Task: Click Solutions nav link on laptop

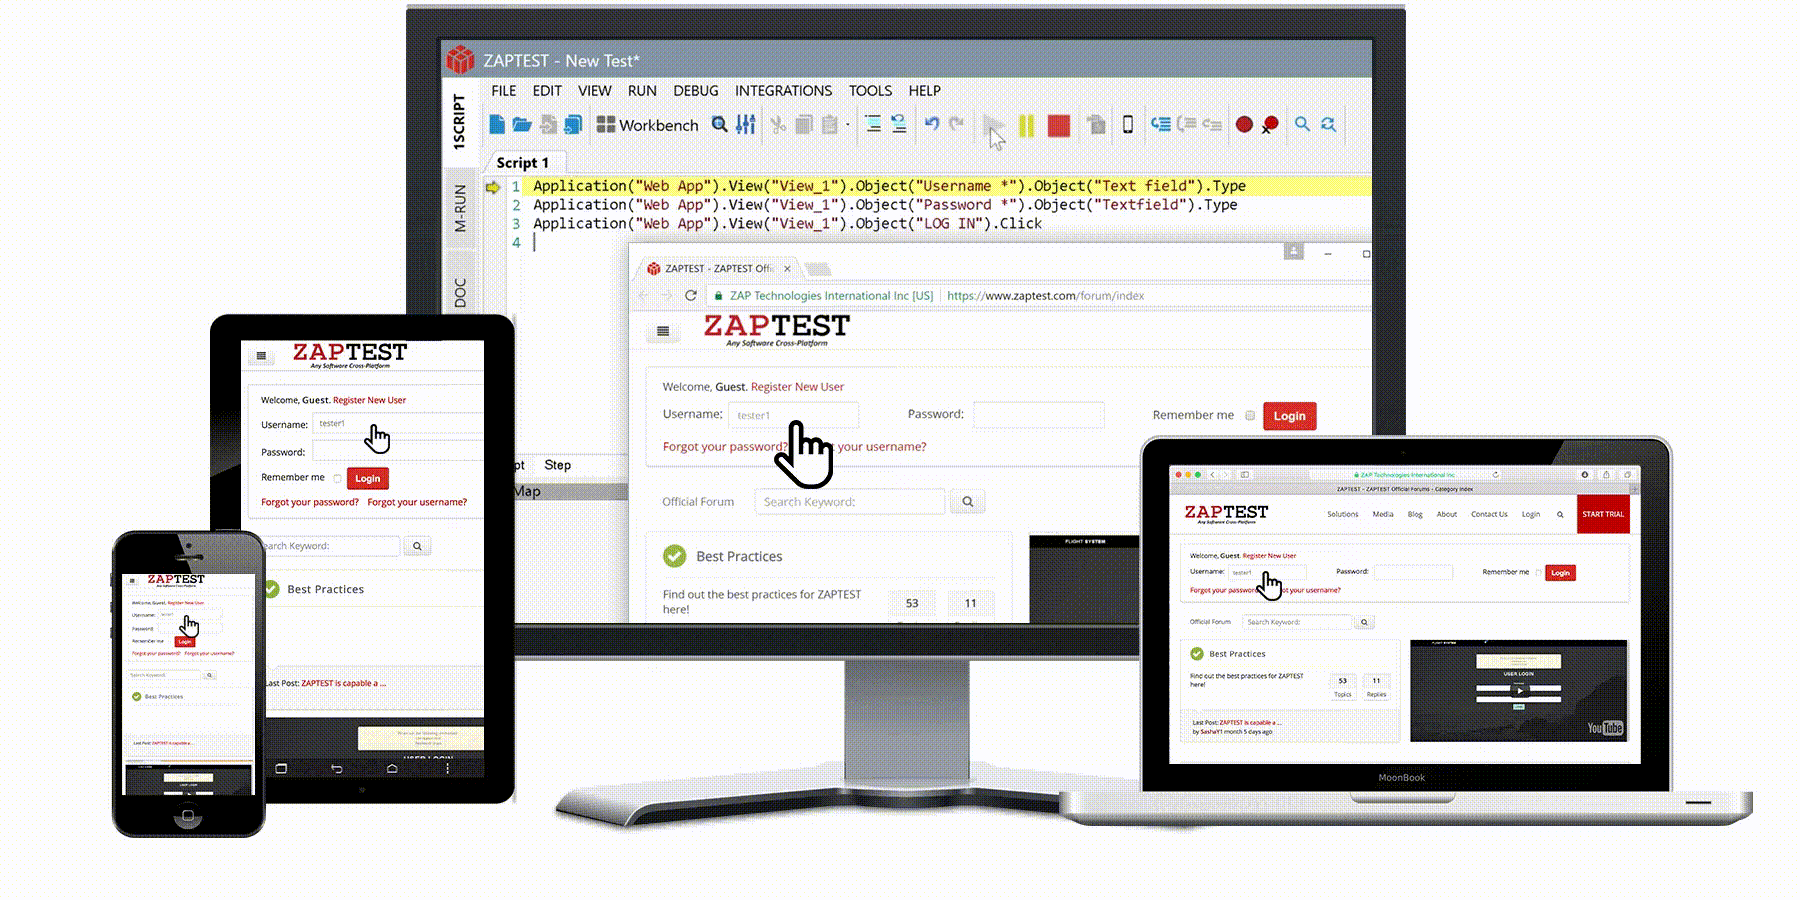Action: click(x=1343, y=514)
